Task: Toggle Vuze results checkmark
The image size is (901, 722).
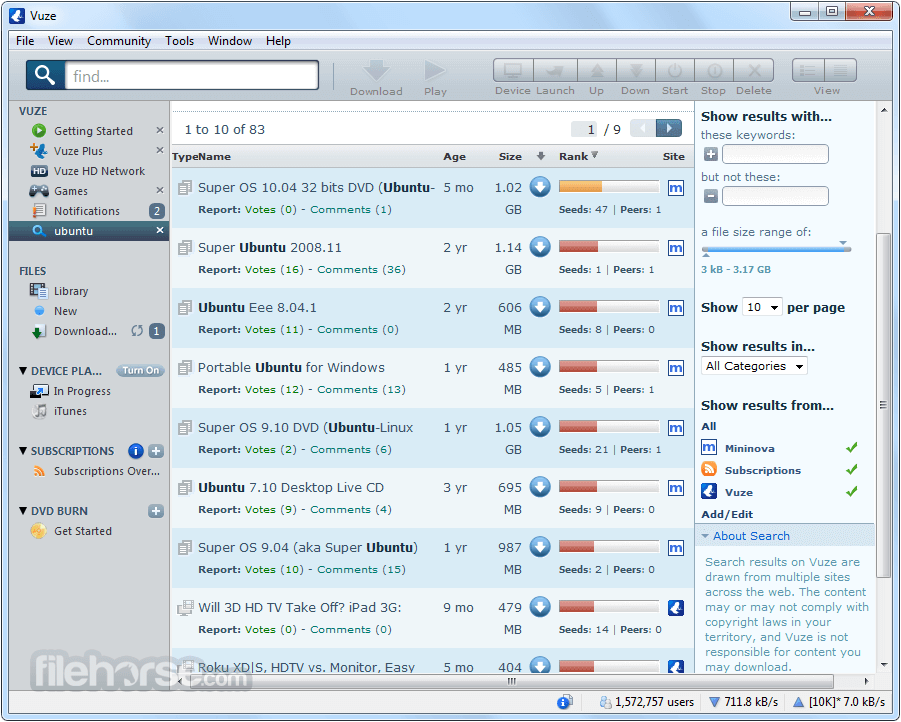Action: [852, 491]
